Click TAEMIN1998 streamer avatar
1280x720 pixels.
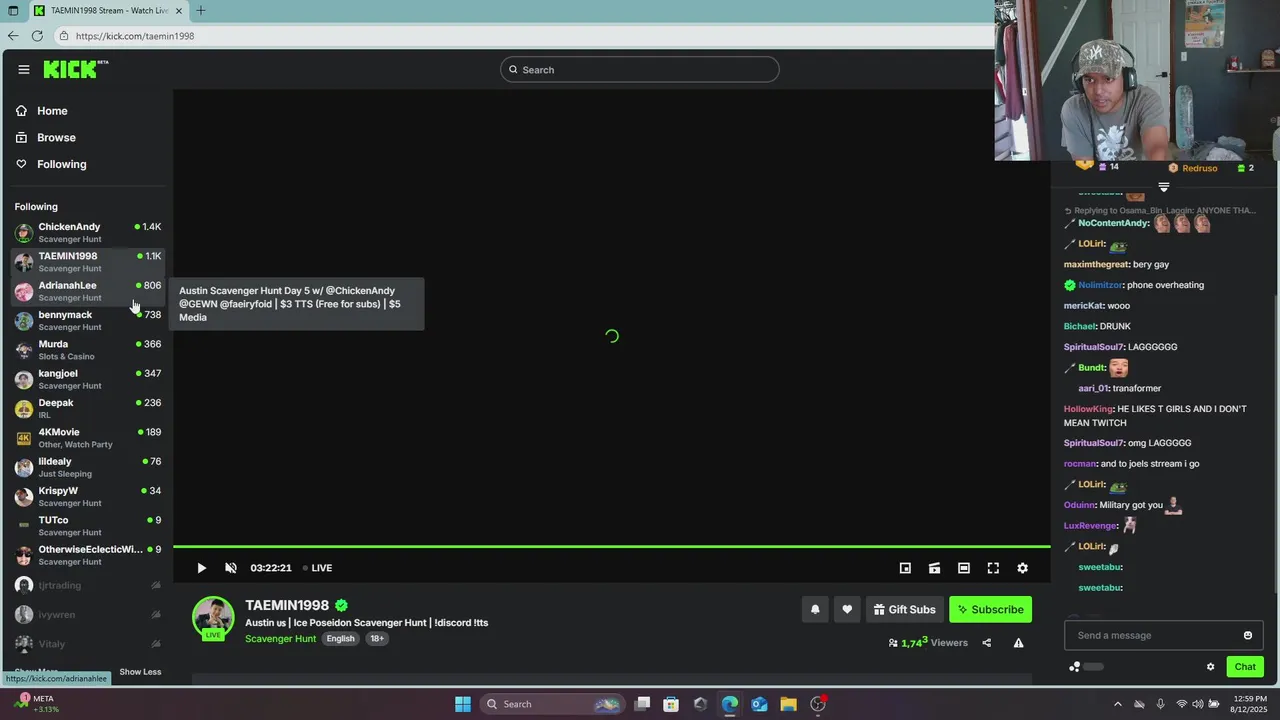click(x=213, y=618)
